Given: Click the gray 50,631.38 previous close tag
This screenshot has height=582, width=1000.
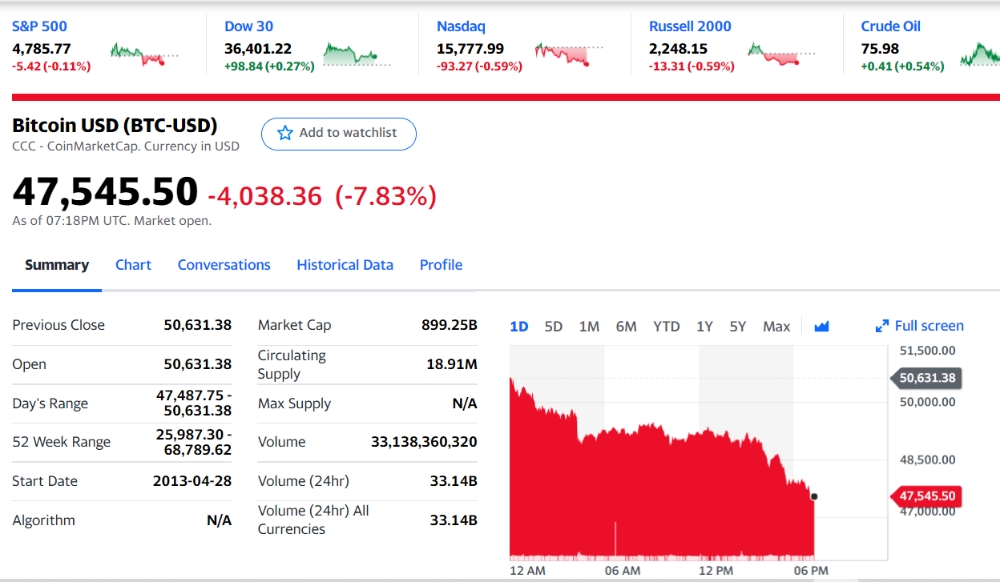Looking at the screenshot, I should [x=926, y=378].
